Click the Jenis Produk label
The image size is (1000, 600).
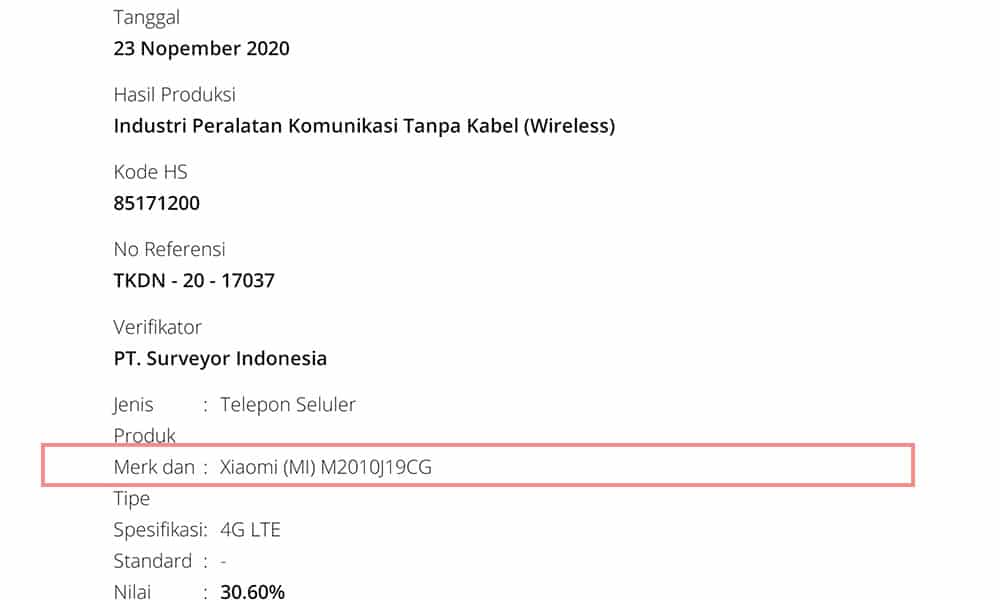point(144,420)
